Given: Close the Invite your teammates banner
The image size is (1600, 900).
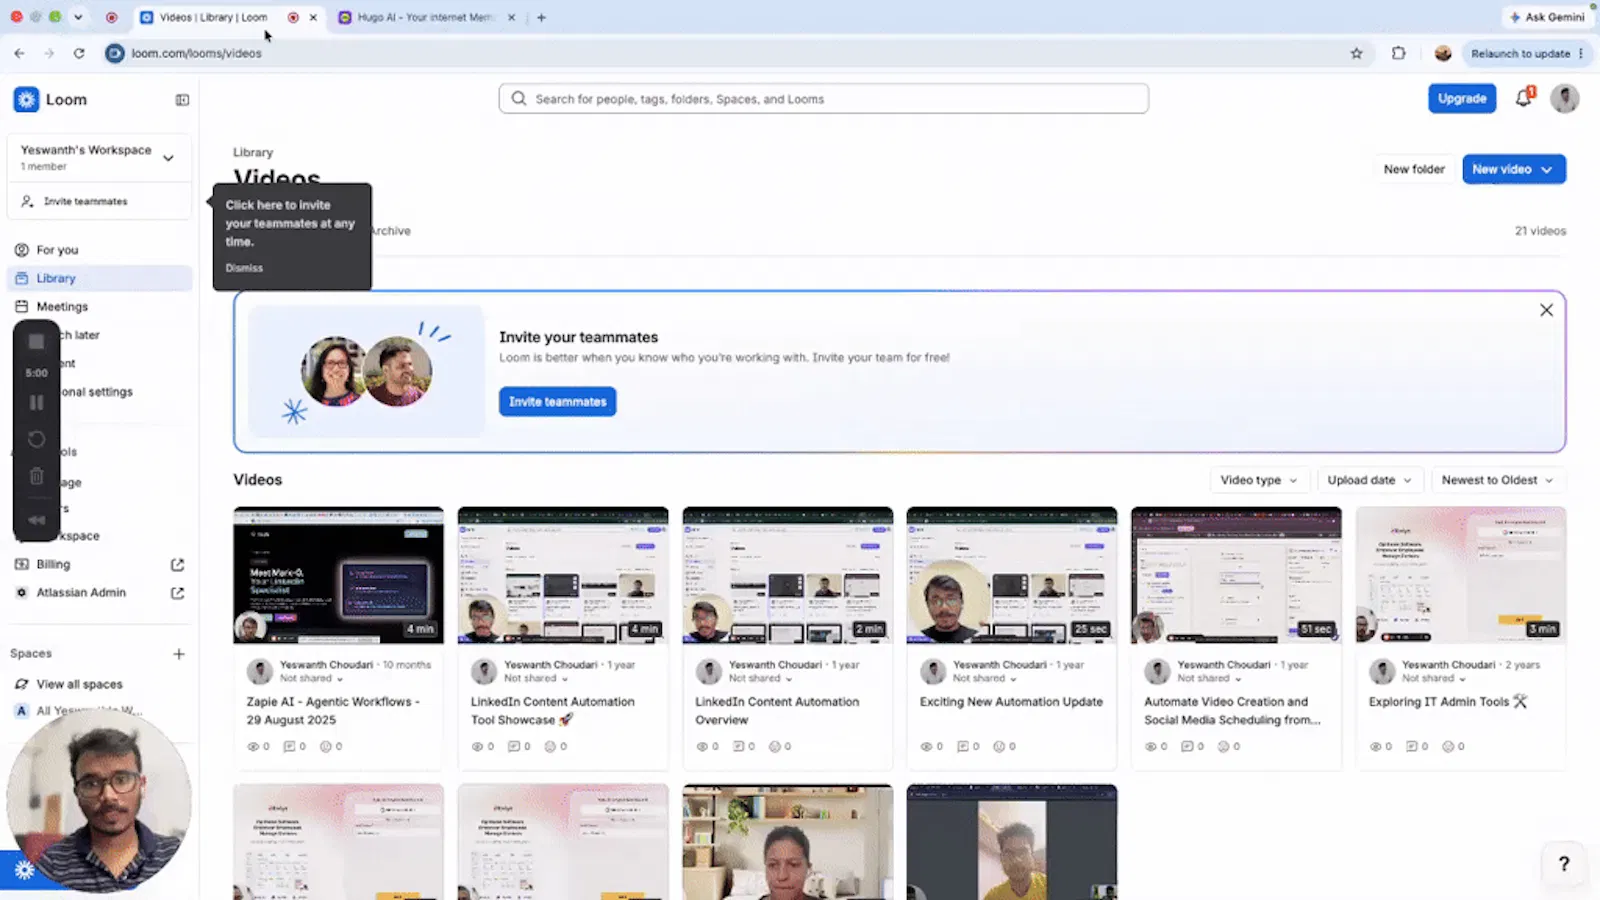Looking at the screenshot, I should (x=1546, y=310).
